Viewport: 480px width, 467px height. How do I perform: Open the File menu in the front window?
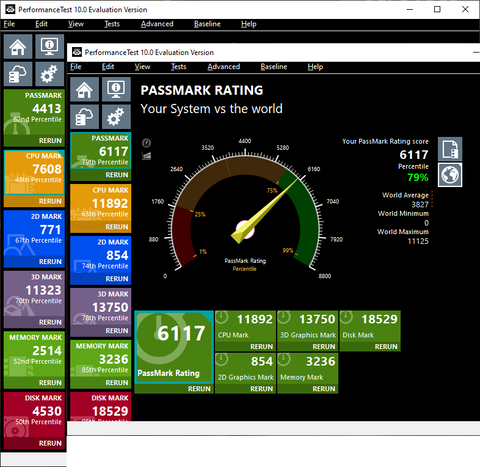tap(76, 67)
